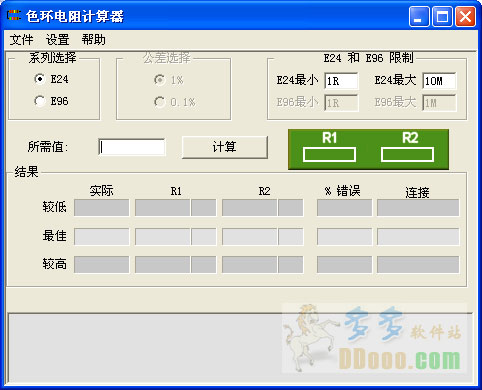Click the 最佳 row R1 value cell
Viewport: 482px width, 390px height.
click(162, 236)
